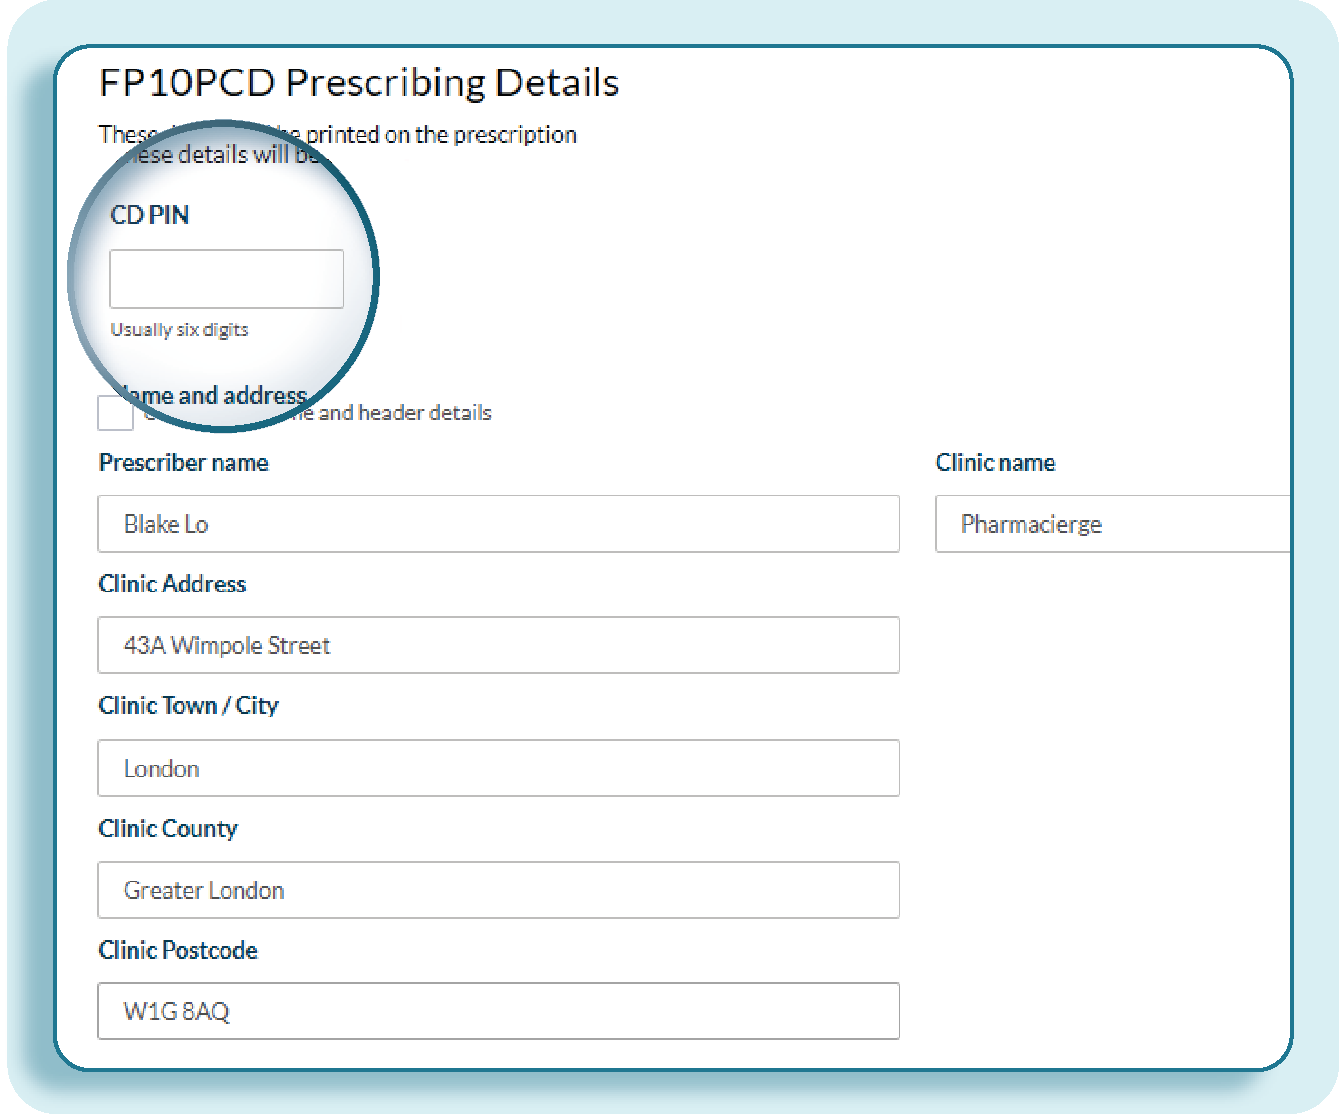The image size is (1339, 1114).
Task: Click the 'printed on the prescription' description text
Action: [x=441, y=135]
